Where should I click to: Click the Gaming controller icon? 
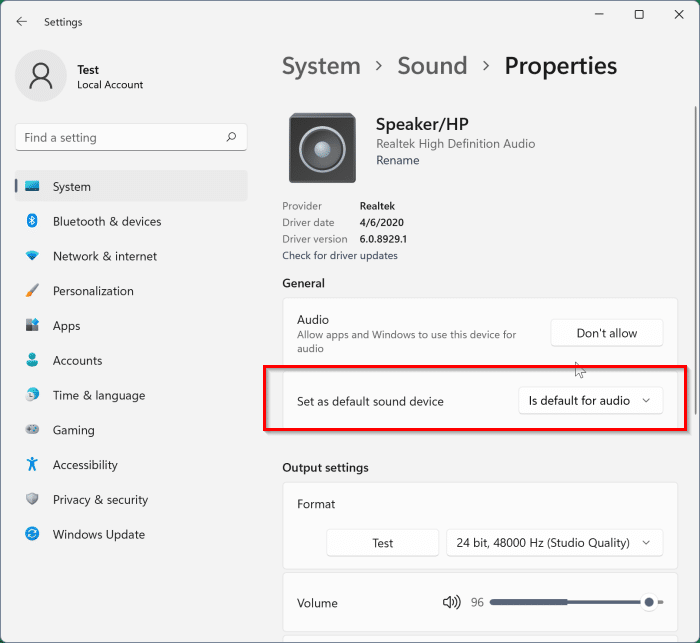32,430
